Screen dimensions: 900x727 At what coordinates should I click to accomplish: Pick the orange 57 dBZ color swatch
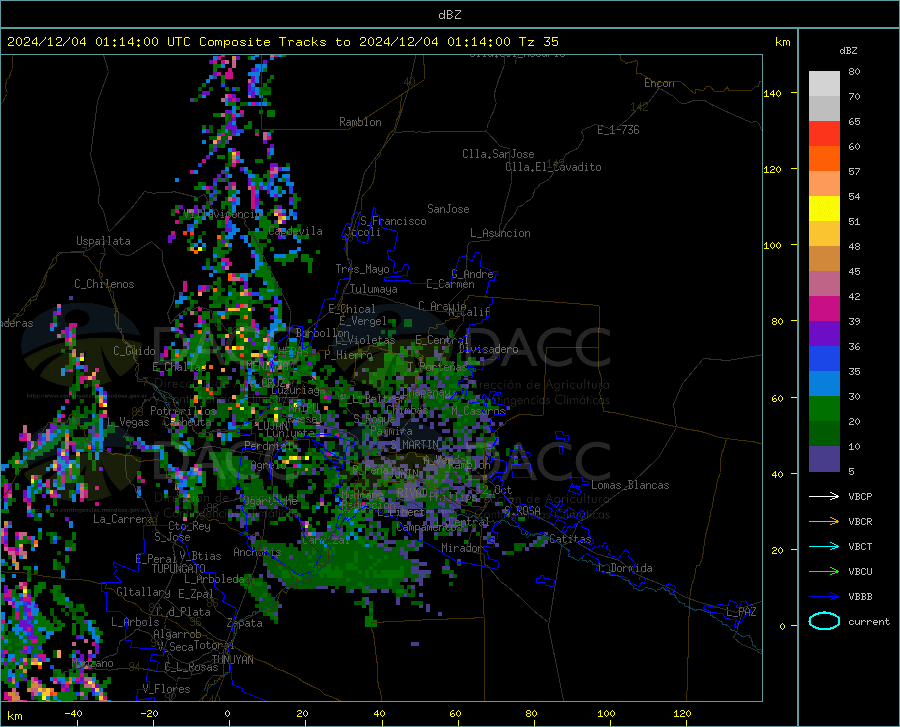tap(824, 159)
